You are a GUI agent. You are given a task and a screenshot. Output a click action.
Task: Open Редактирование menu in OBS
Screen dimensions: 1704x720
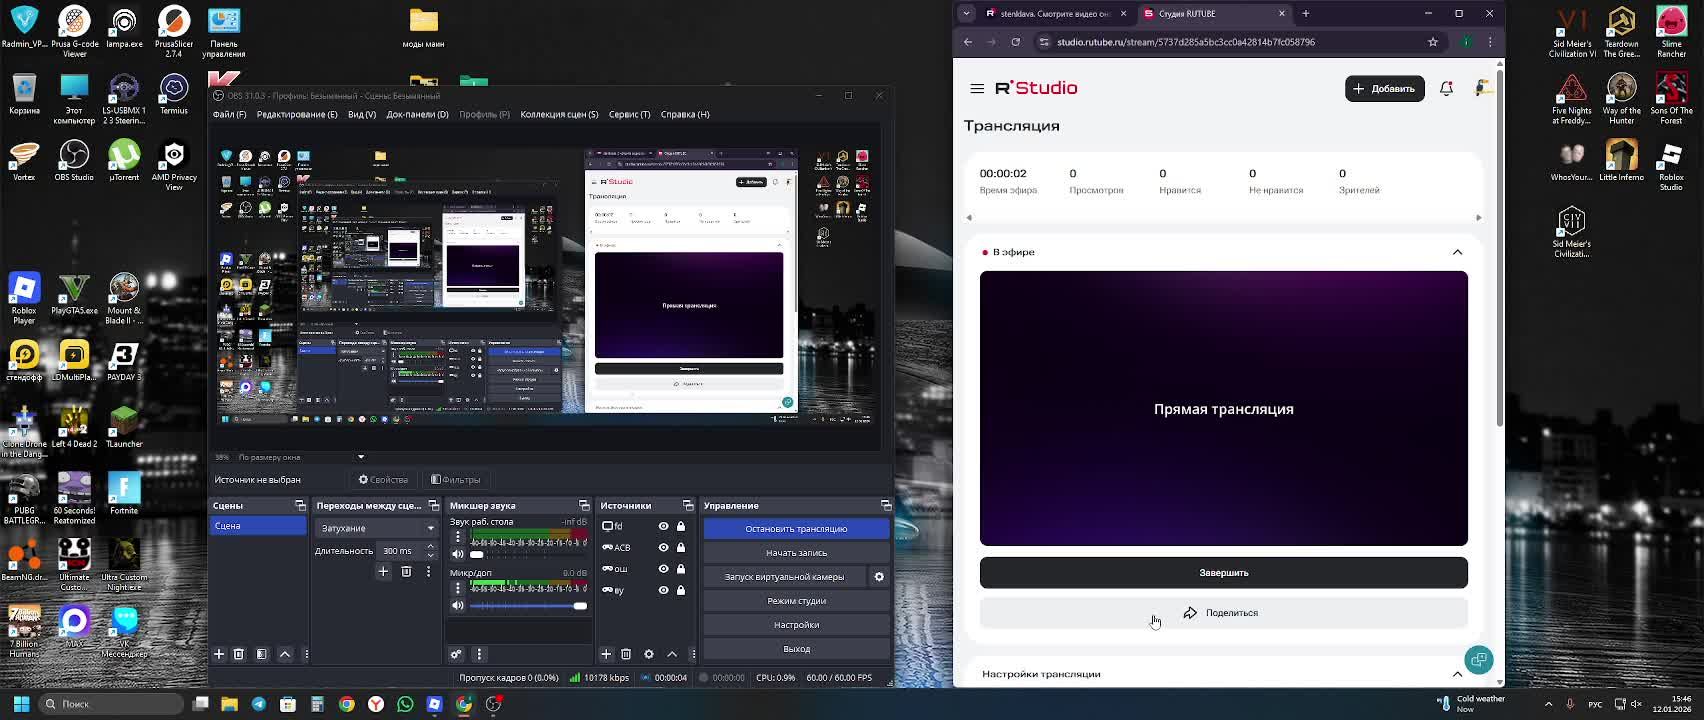(297, 114)
